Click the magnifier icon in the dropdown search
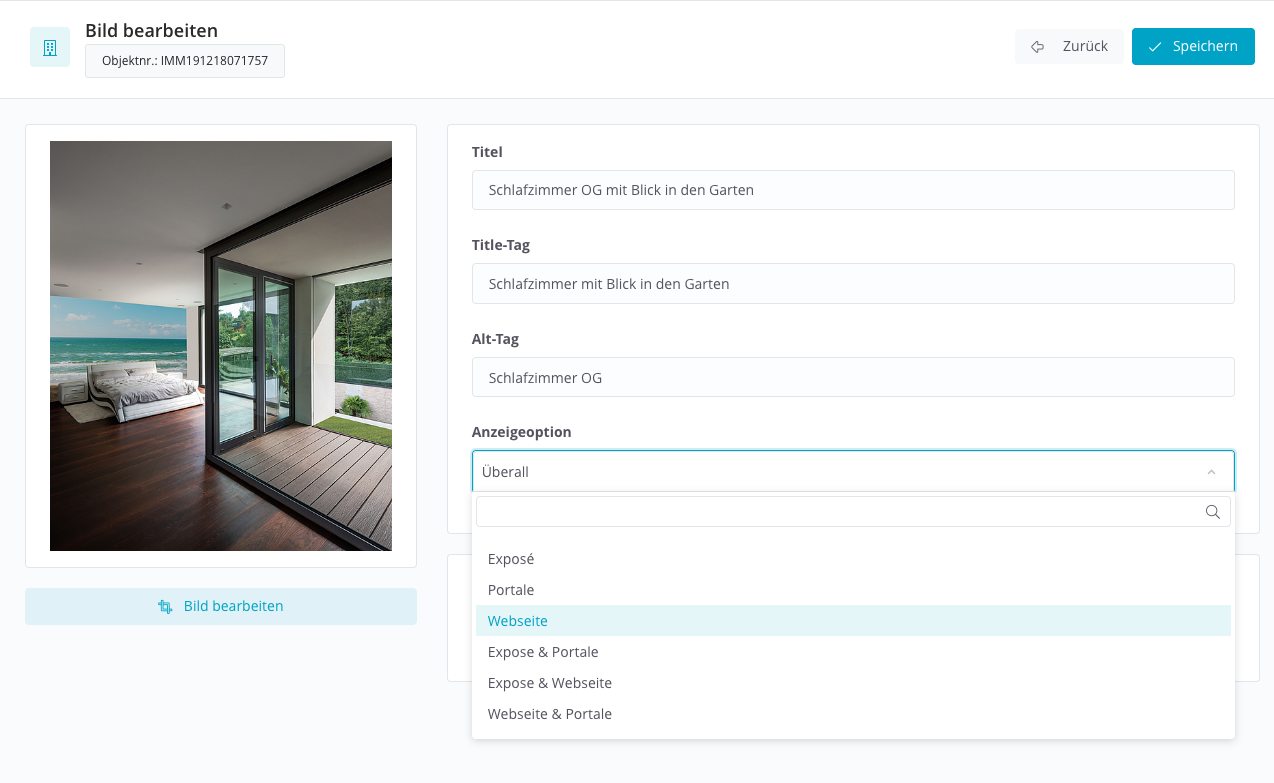This screenshot has width=1274, height=783. (1212, 512)
